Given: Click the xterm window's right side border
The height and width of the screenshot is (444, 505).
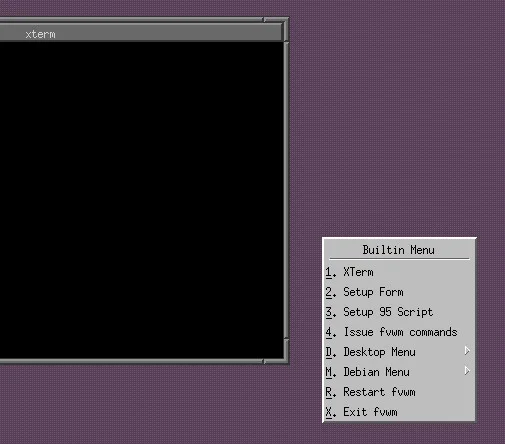Looking at the screenshot, I should click(286, 190).
